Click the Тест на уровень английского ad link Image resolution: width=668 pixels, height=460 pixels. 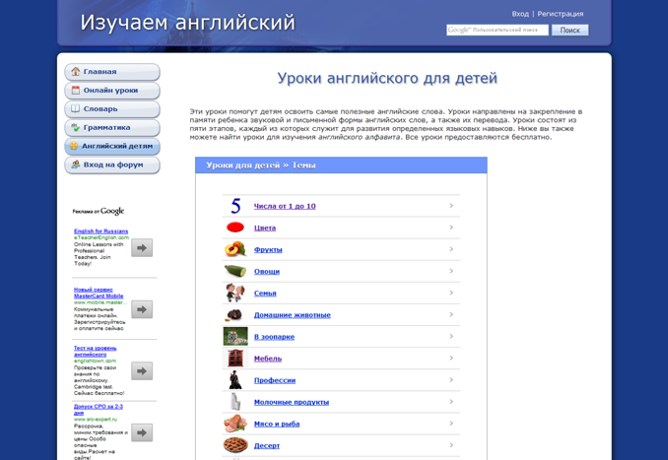pyautogui.click(x=95, y=351)
